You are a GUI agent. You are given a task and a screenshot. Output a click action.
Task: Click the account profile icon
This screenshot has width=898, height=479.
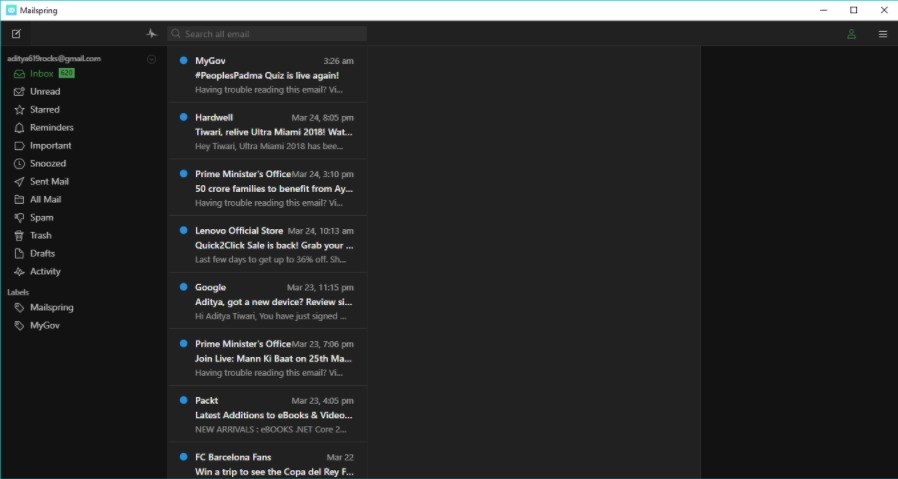pyautogui.click(x=851, y=34)
